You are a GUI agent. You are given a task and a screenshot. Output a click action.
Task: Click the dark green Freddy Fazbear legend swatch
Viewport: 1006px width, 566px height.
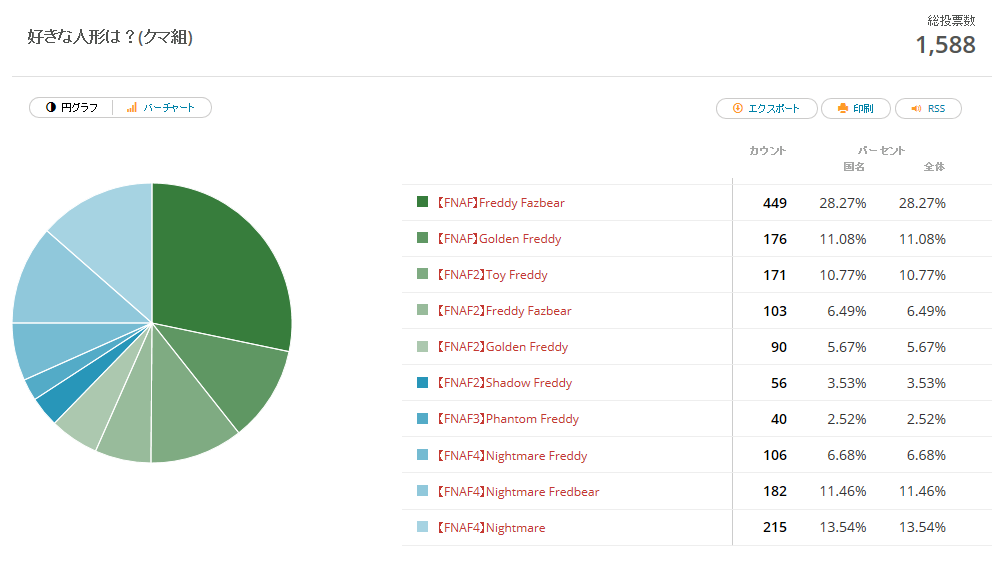422,202
